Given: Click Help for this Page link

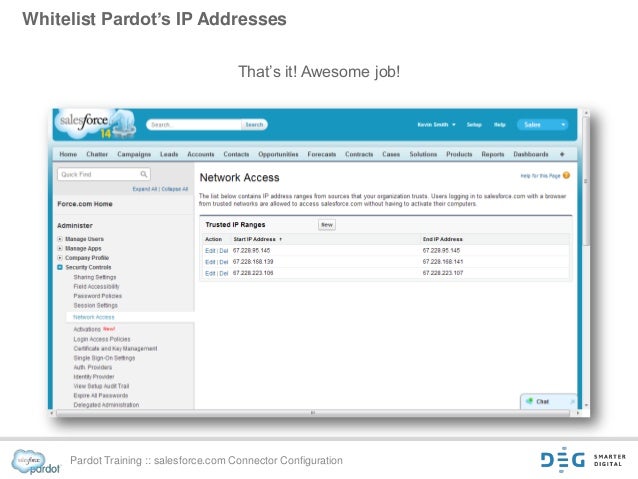Looking at the screenshot, I should point(540,176).
